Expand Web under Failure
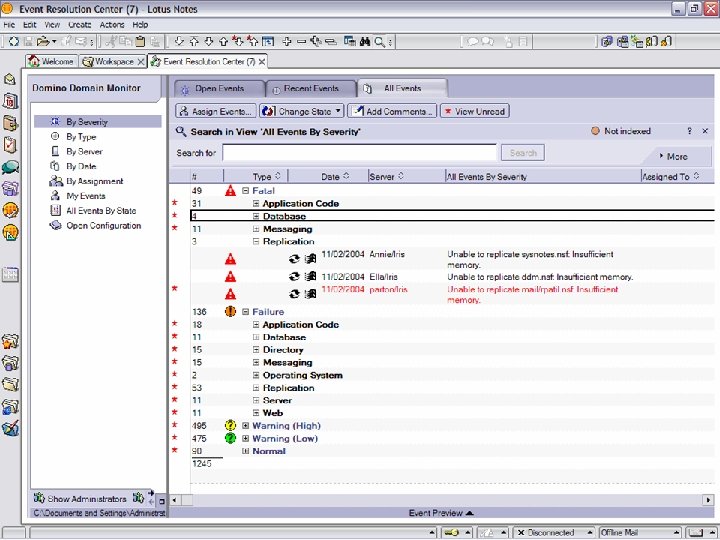Image resolution: width=720 pixels, height=540 pixels. coord(256,413)
